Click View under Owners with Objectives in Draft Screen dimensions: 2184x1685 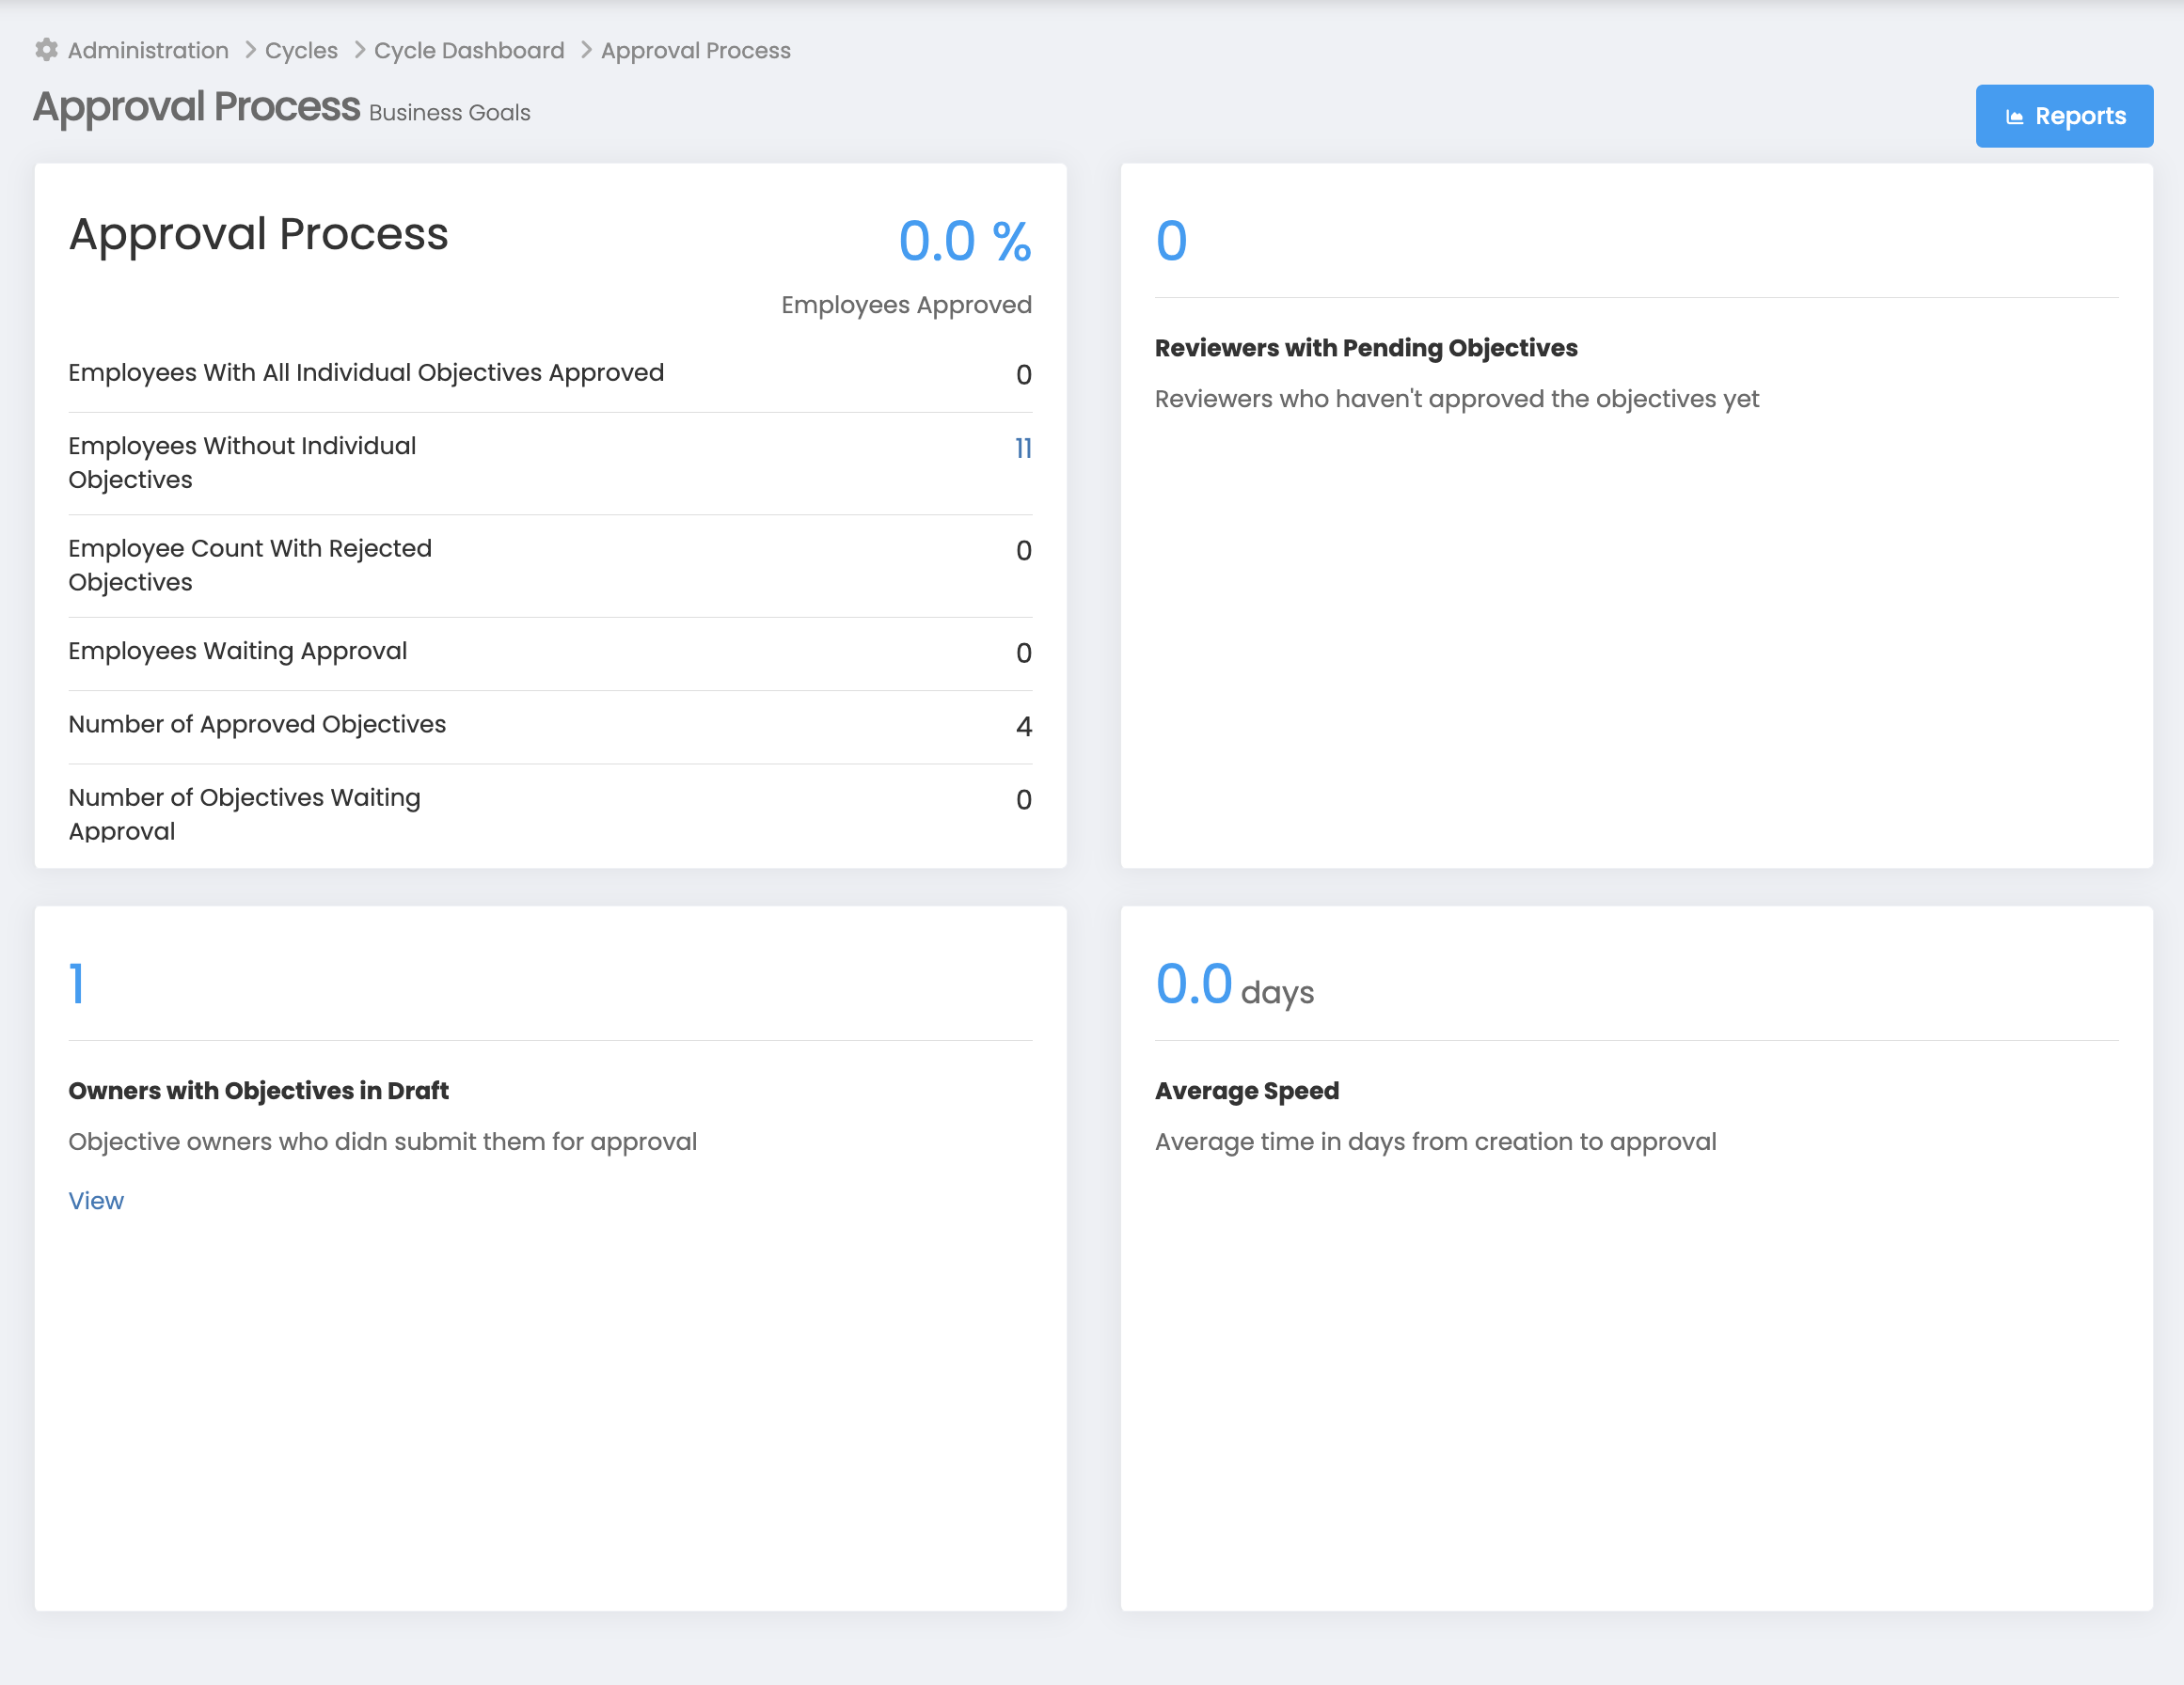pos(96,1200)
